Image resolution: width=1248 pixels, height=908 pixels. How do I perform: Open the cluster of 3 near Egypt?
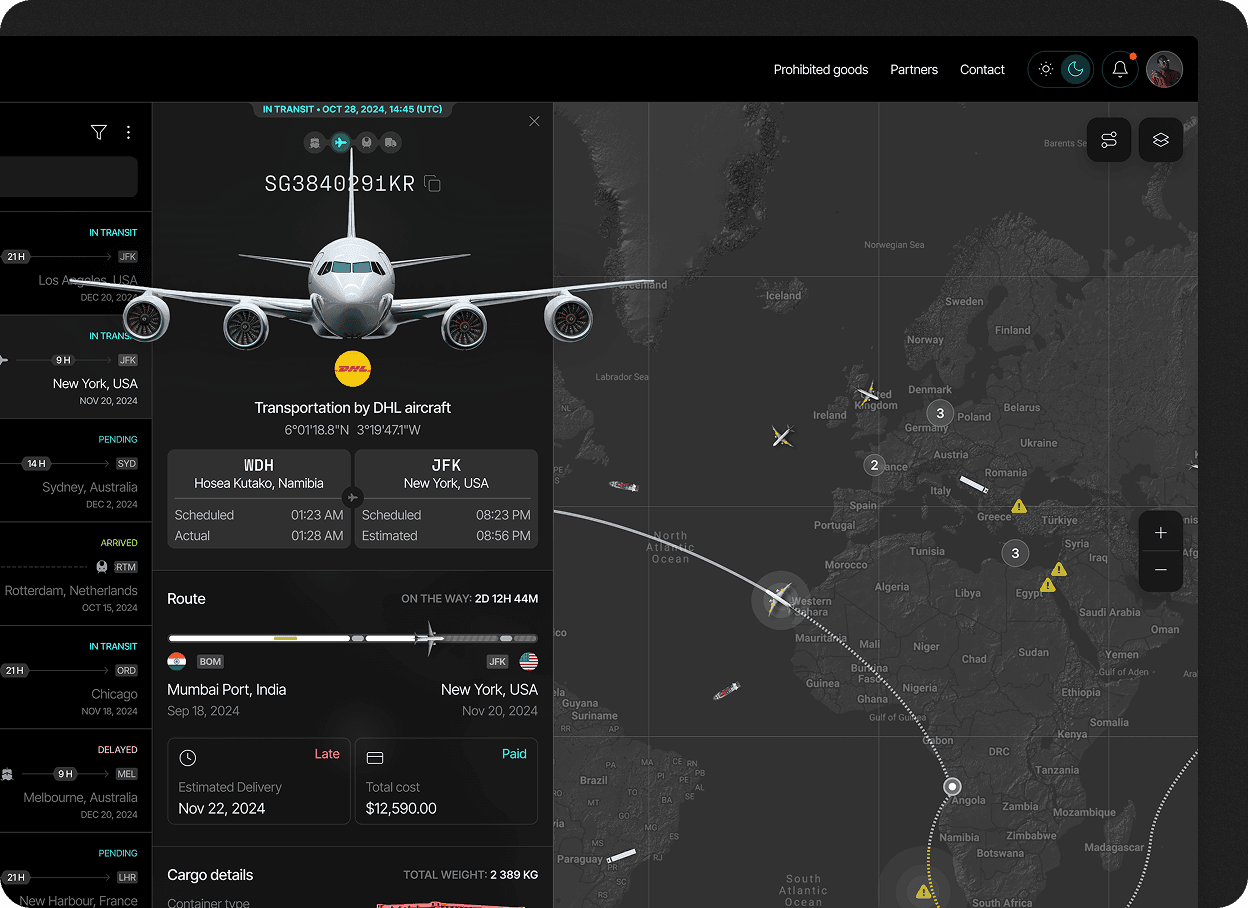coord(1016,553)
